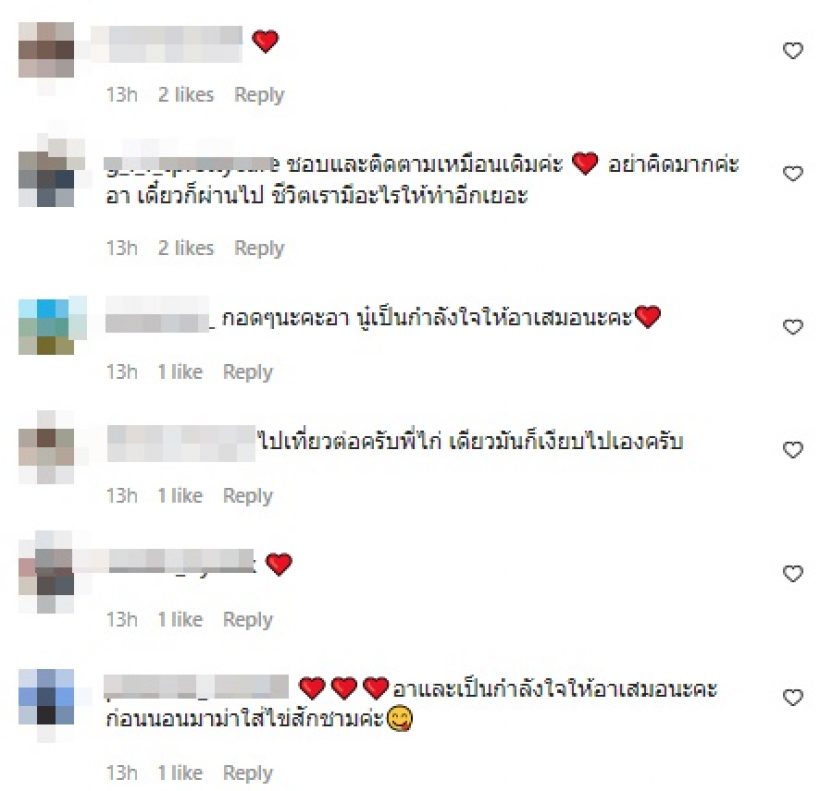Like the comment starting with ชอบและติดตาม
This screenshot has width=820, height=791.
(x=793, y=174)
